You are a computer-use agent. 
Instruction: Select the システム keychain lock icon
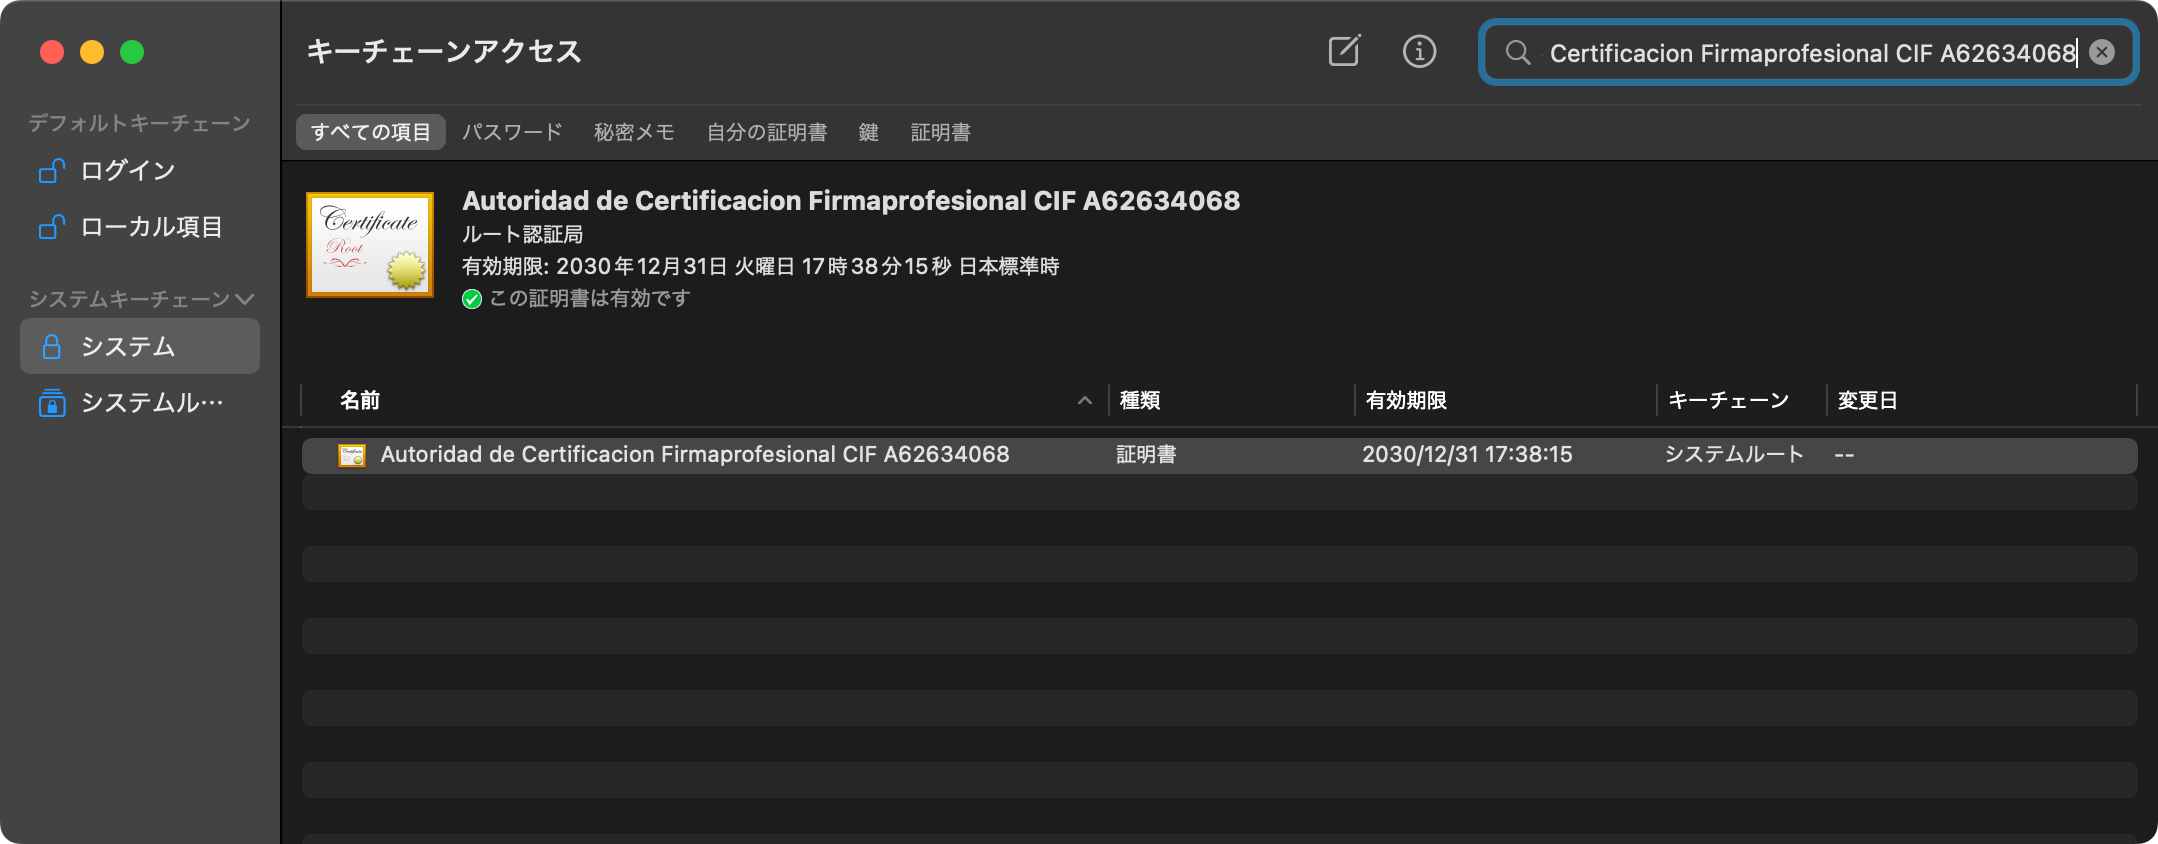click(52, 347)
